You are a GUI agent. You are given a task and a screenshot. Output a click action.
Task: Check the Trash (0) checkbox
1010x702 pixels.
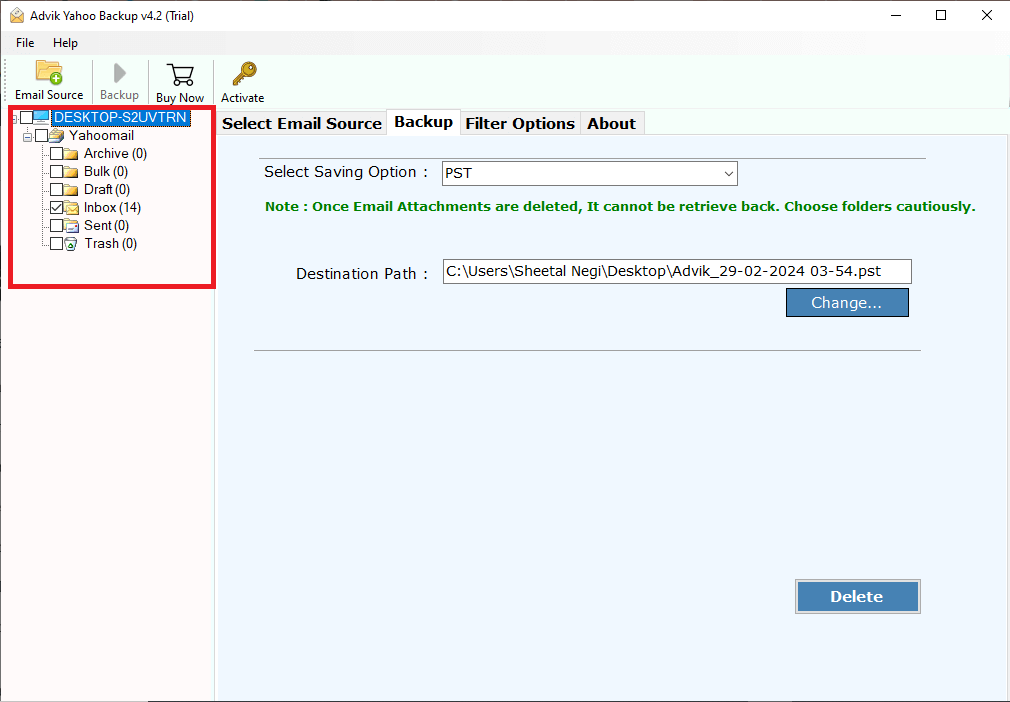57,243
